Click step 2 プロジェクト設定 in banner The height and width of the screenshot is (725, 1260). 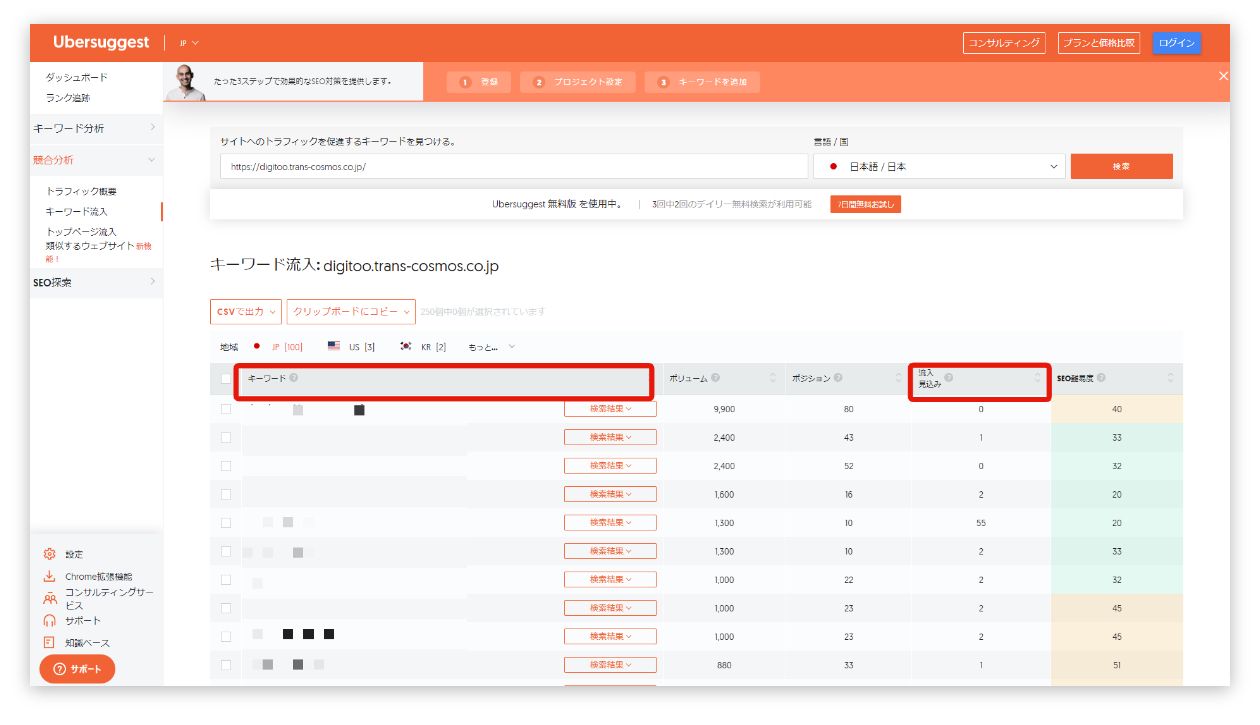point(578,82)
